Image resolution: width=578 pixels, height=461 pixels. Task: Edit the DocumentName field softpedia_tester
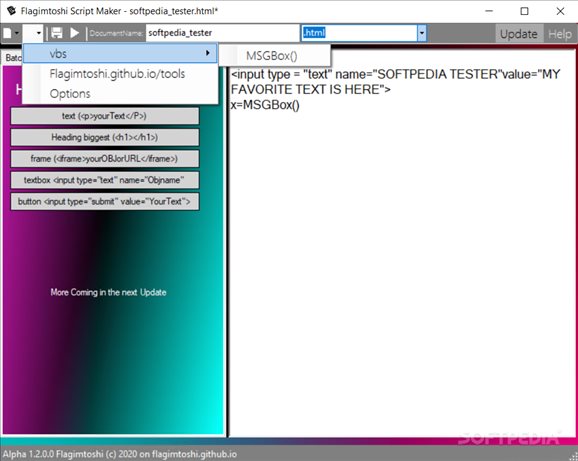pos(223,33)
